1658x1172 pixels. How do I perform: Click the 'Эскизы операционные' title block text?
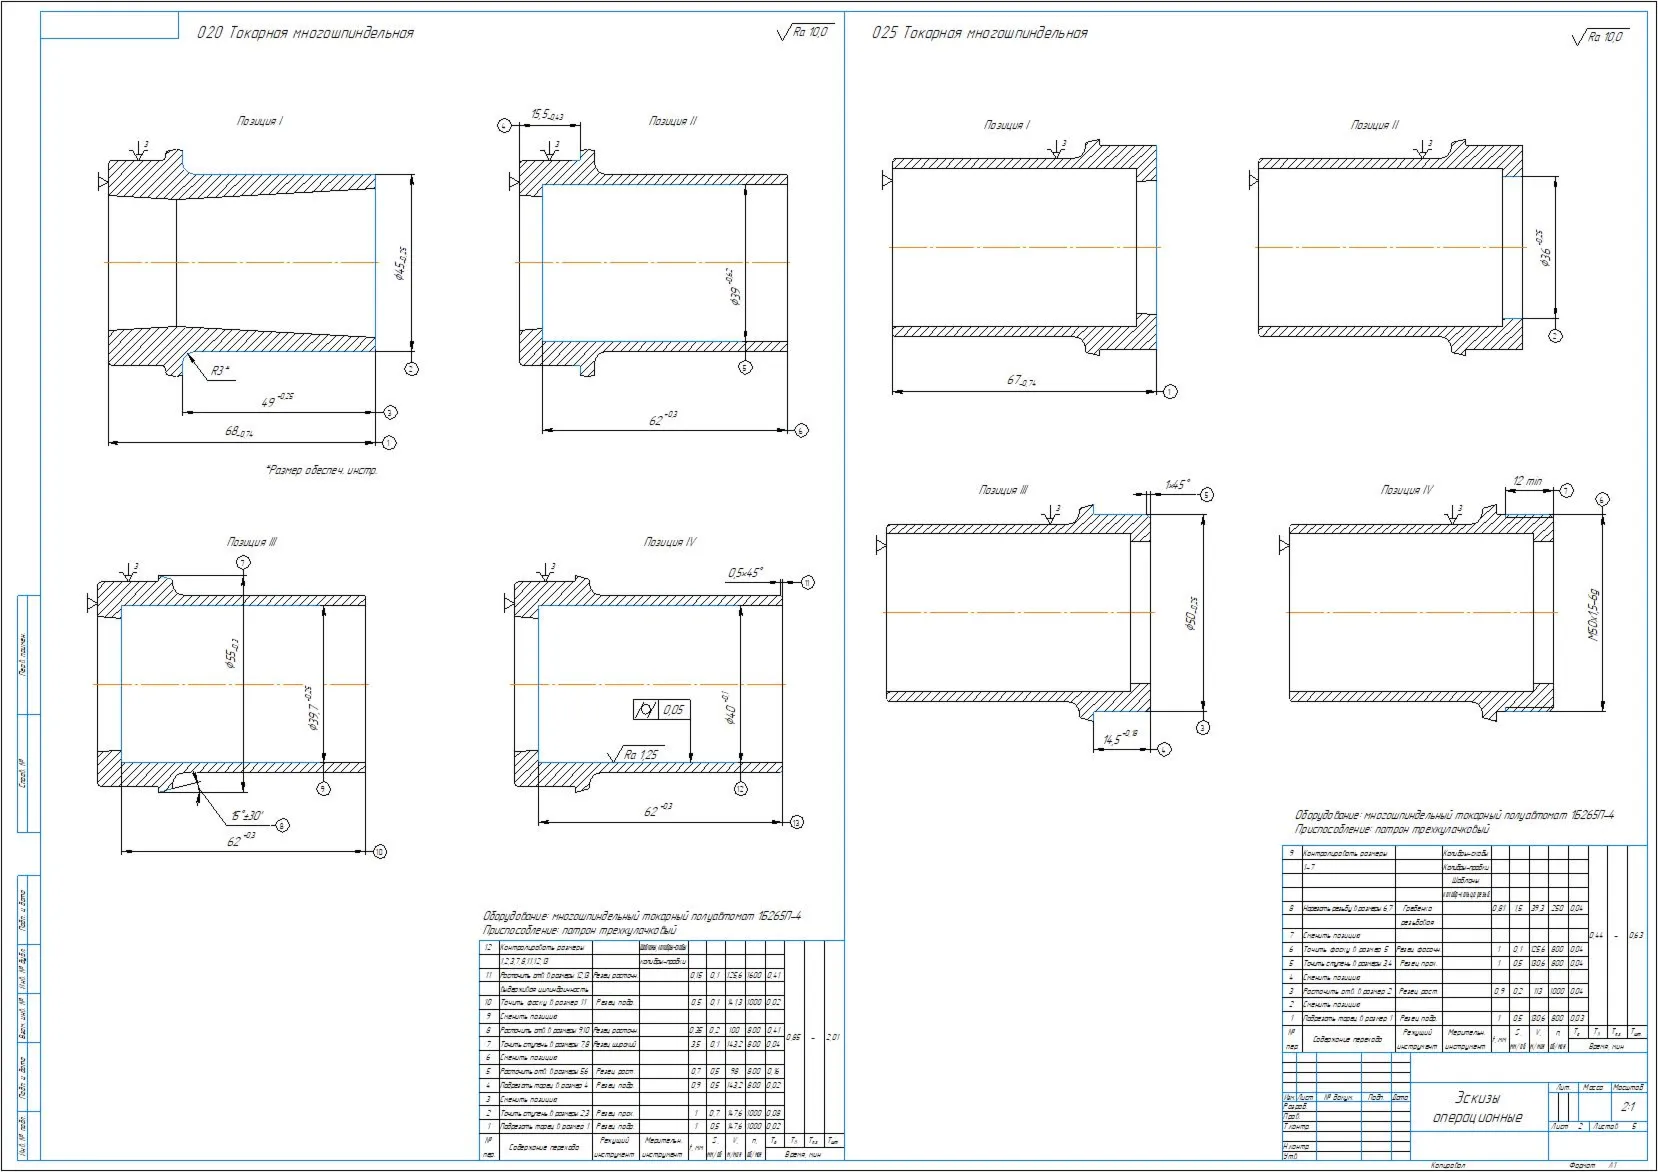(x=1477, y=1107)
